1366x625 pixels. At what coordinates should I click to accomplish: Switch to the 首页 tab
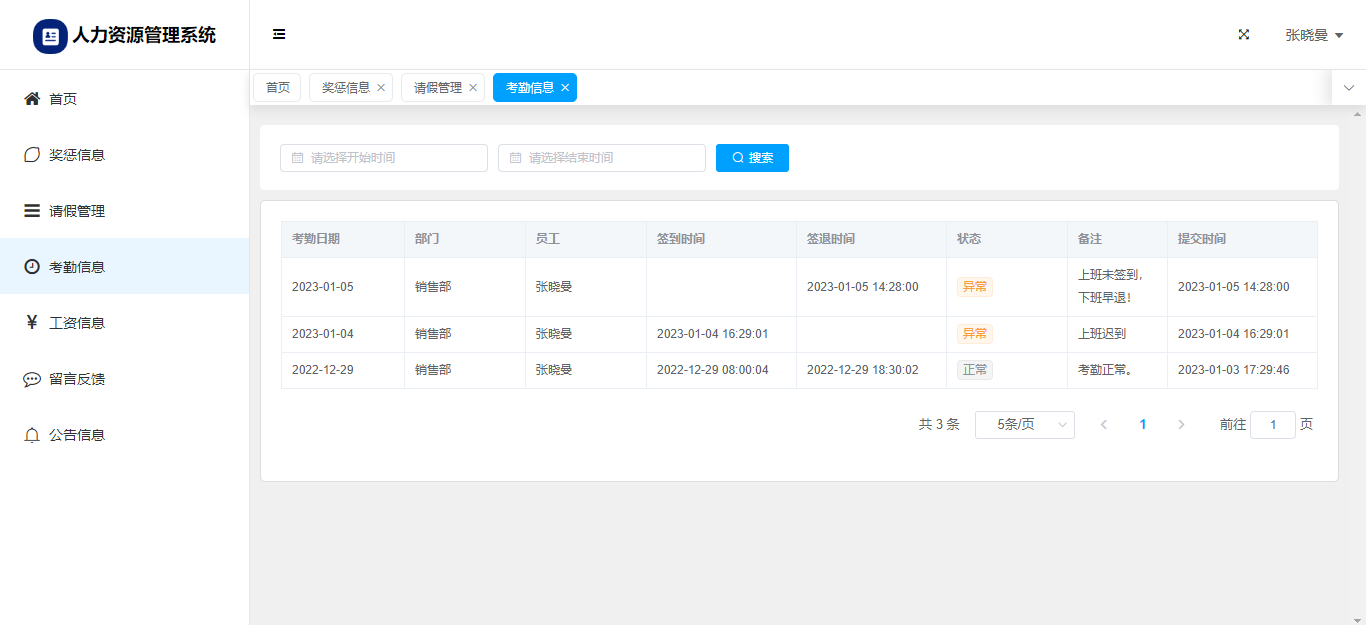[x=277, y=88]
